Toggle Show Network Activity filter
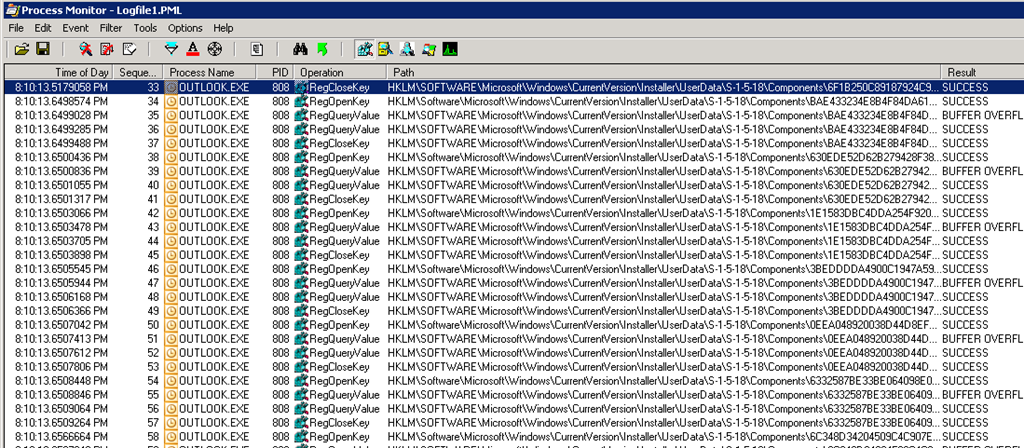 tap(407, 48)
